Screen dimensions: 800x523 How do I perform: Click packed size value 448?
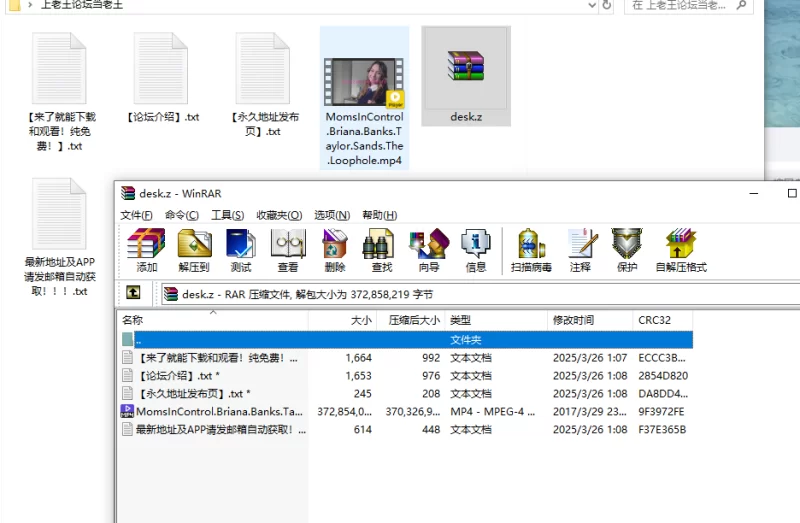point(431,429)
